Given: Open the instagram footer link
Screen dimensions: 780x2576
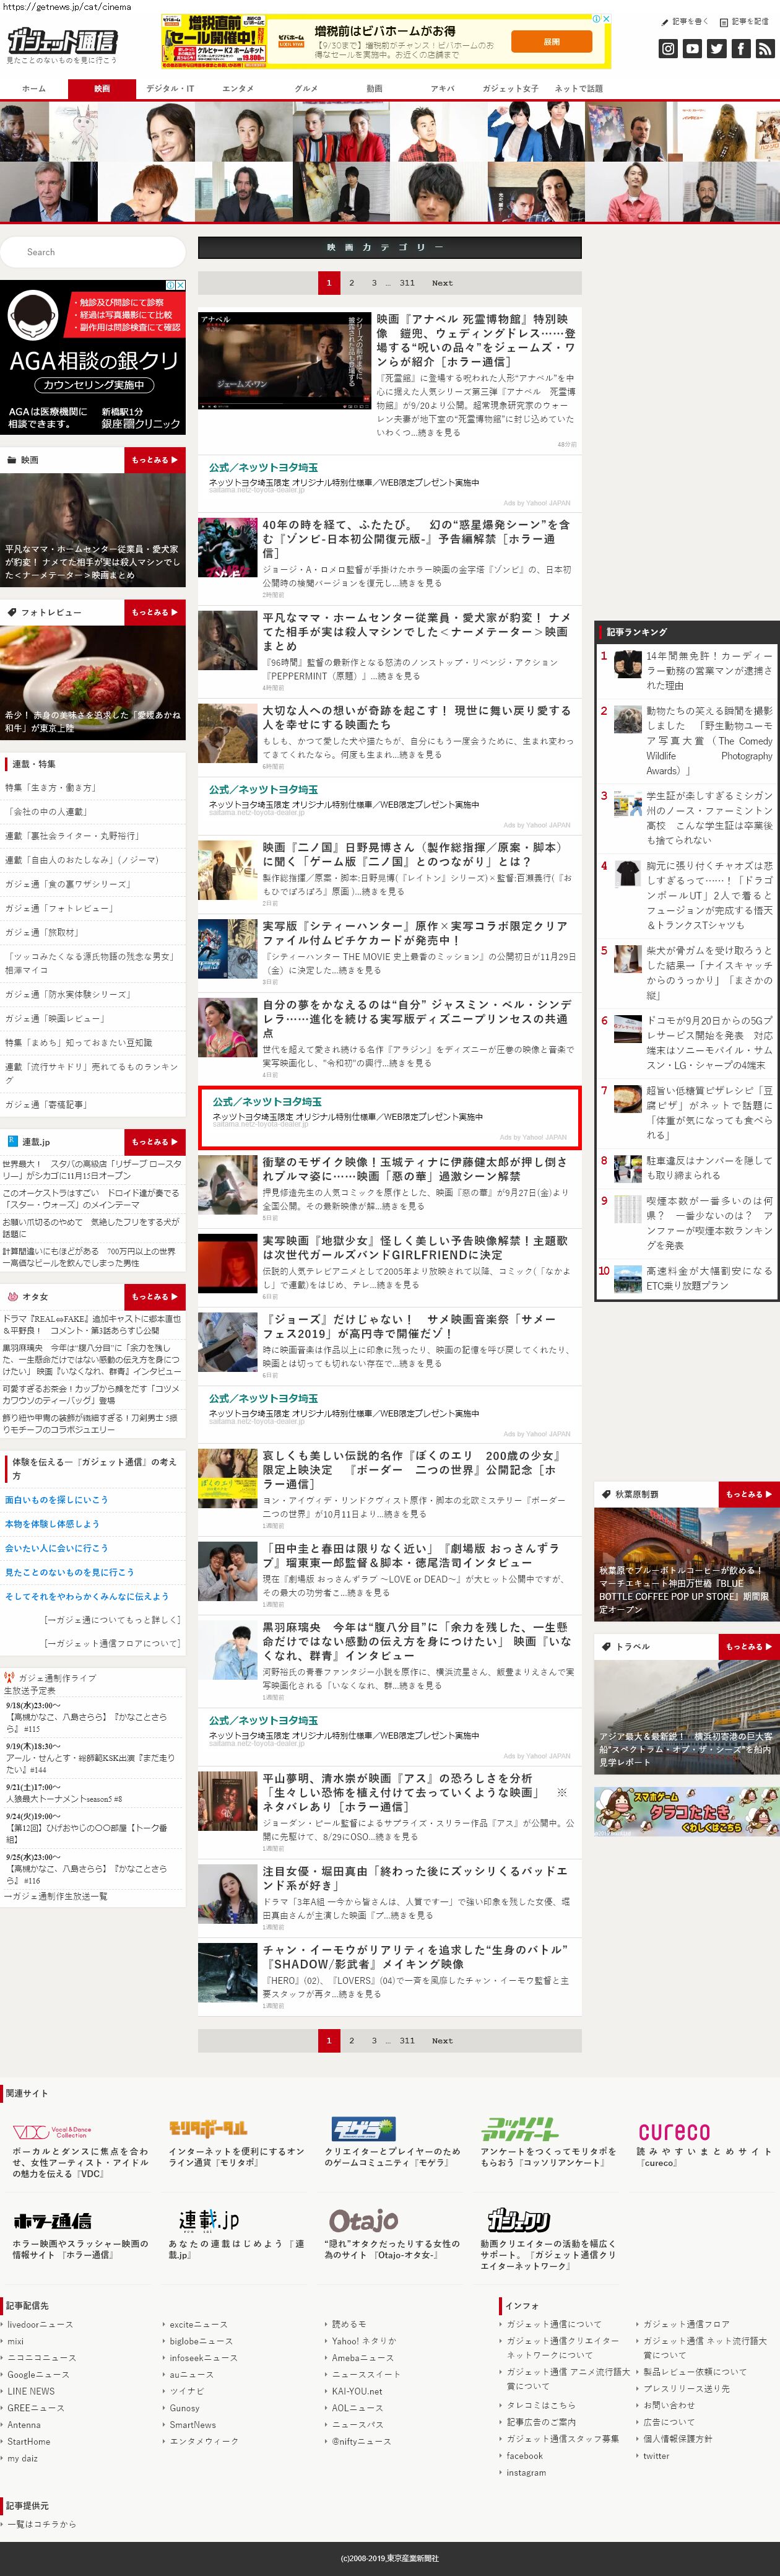Looking at the screenshot, I should 526,2472.
